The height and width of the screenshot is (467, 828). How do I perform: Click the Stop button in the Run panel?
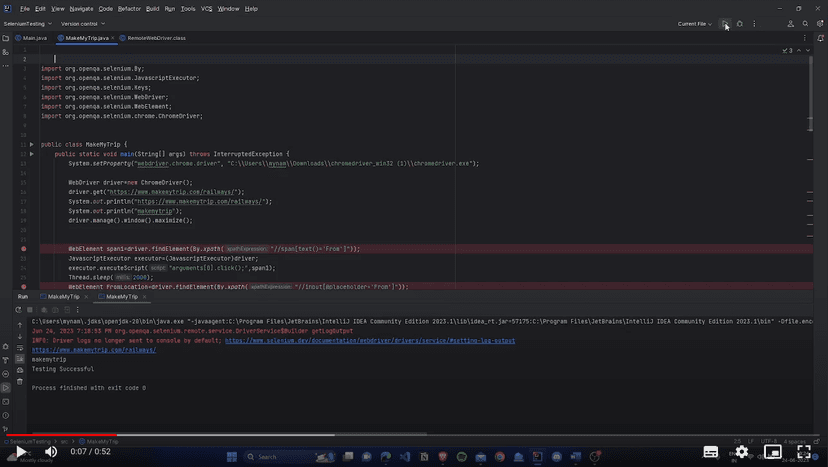[30, 310]
